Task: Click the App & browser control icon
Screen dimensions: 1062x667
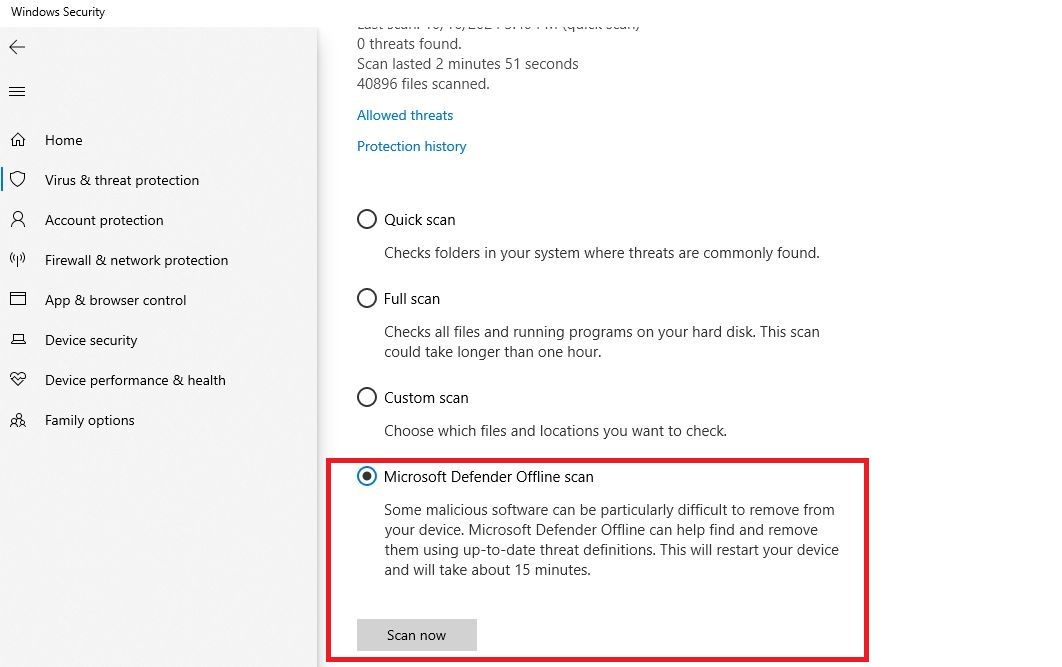Action: 18,300
